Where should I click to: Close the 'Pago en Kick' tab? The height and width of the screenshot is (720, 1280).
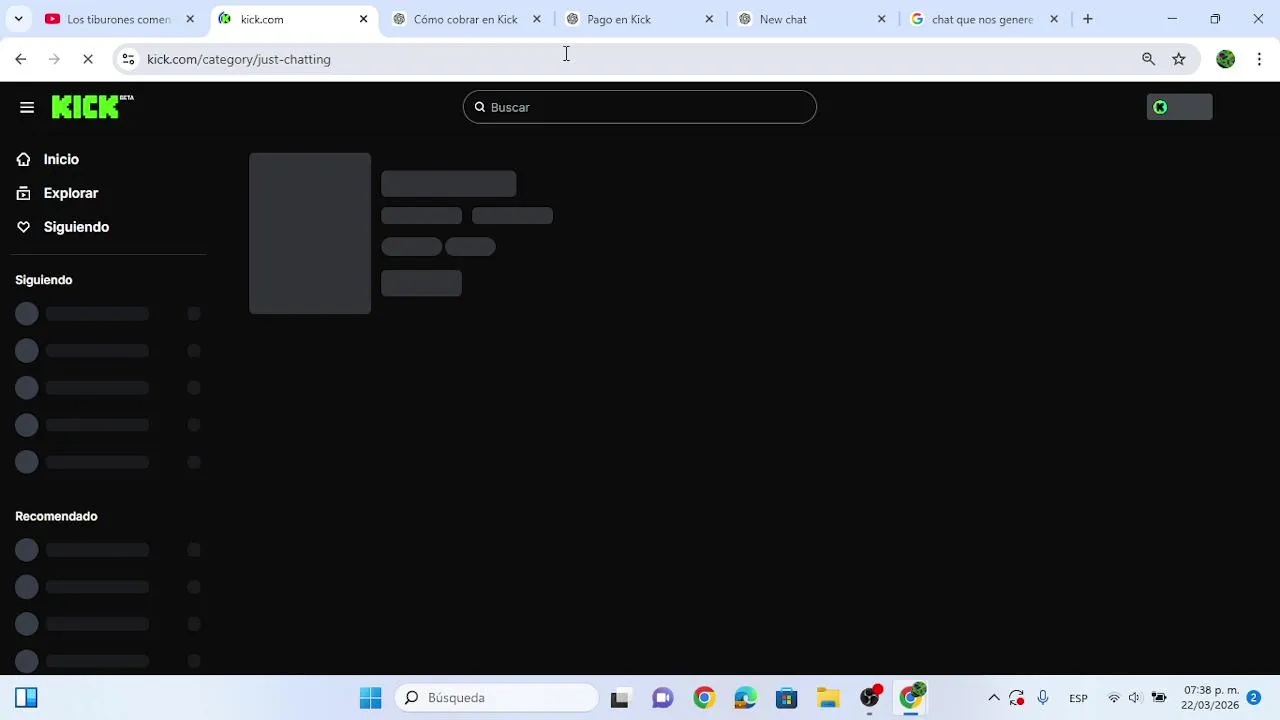[709, 19]
